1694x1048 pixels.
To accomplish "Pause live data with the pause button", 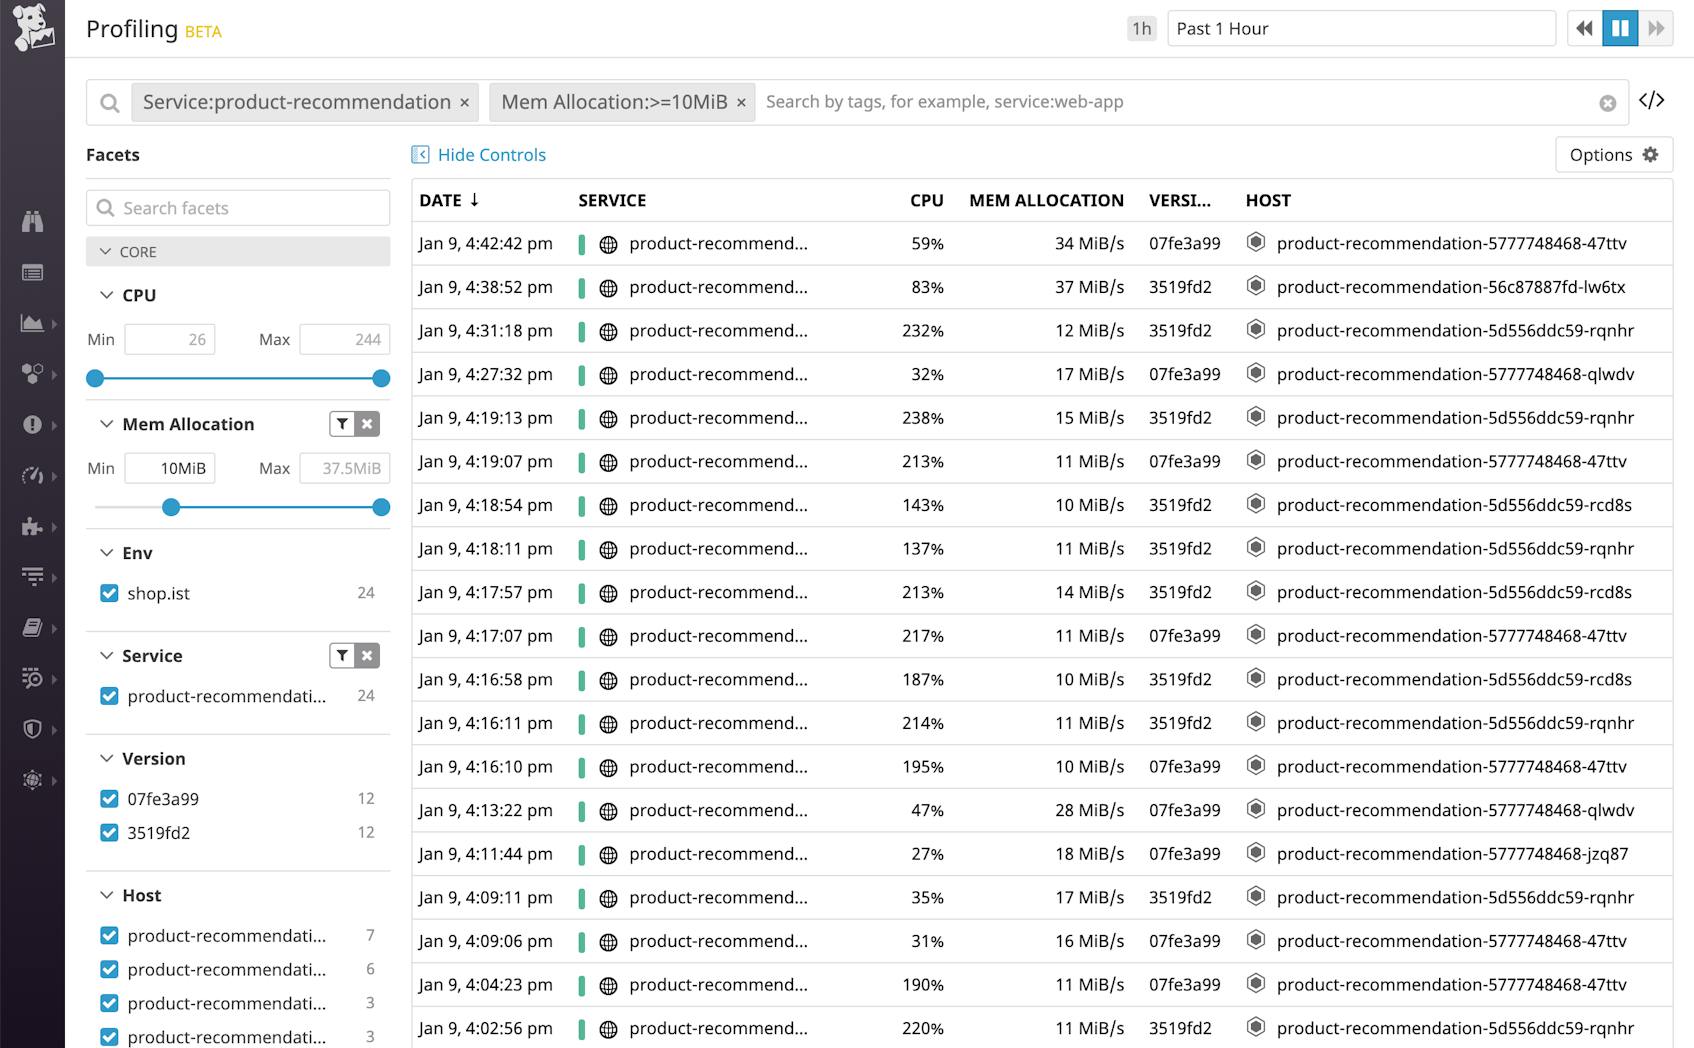I will tap(1620, 28).
